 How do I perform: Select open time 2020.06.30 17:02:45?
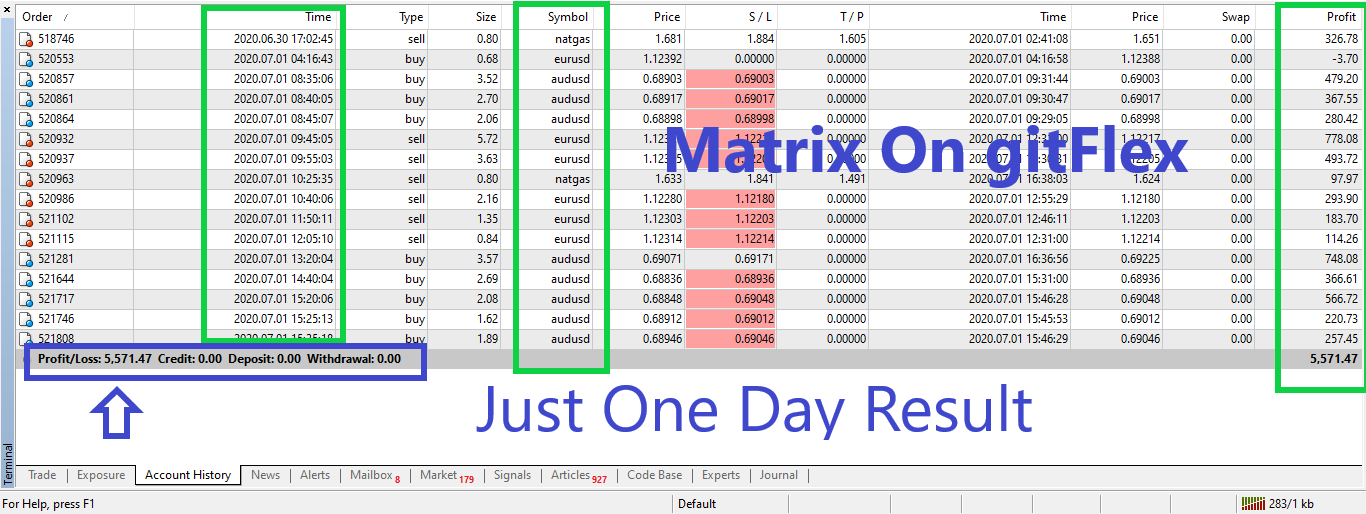(284, 39)
